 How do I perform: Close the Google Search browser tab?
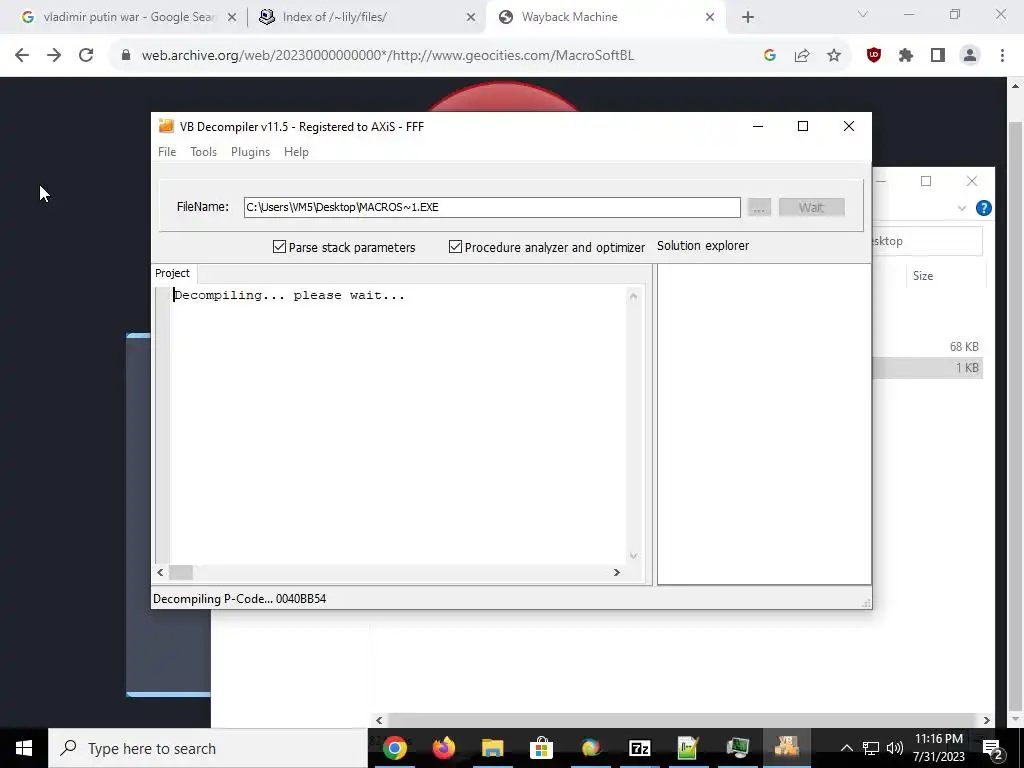pos(232,18)
